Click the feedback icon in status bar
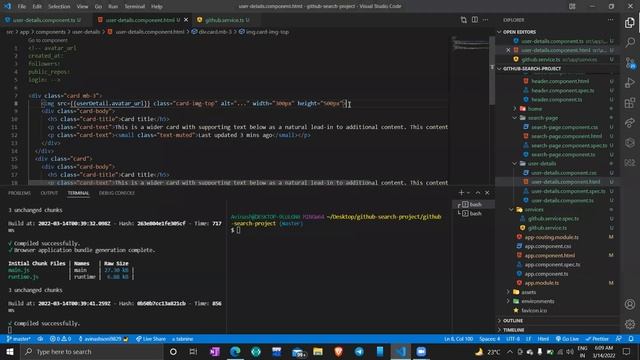Screen dimensions: 640x360 [619, 339]
